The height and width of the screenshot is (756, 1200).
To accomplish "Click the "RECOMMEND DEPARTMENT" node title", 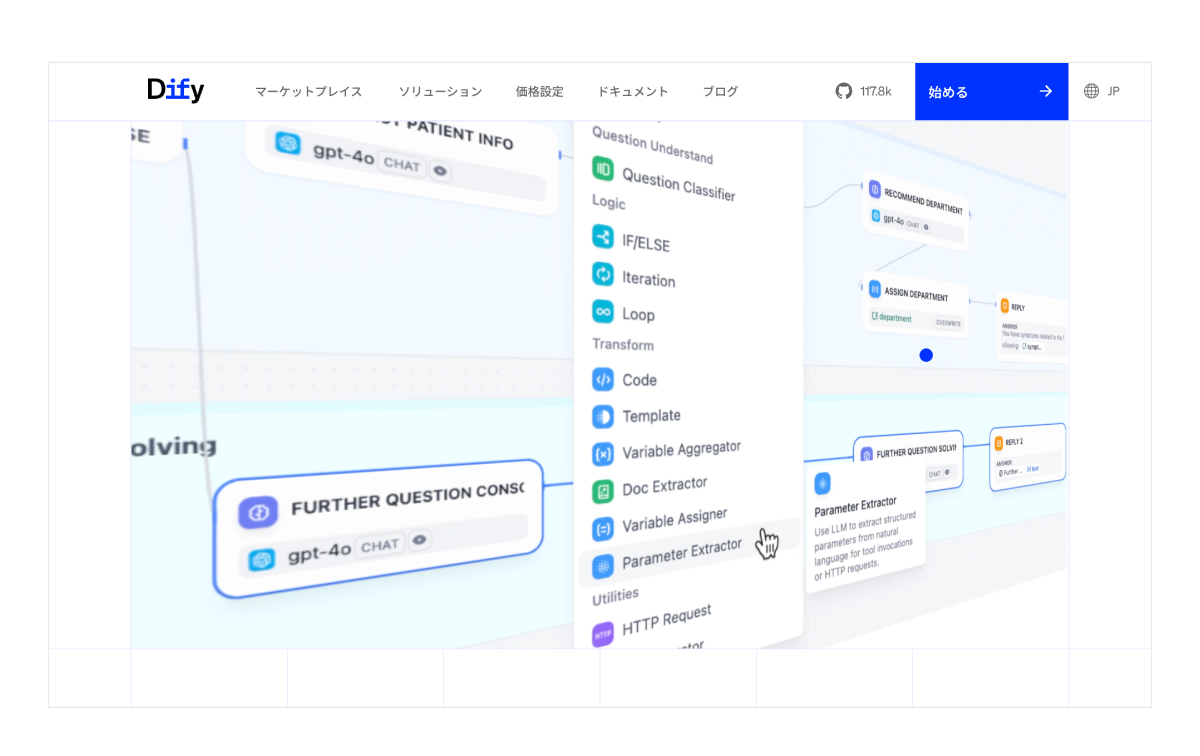I will click(924, 200).
